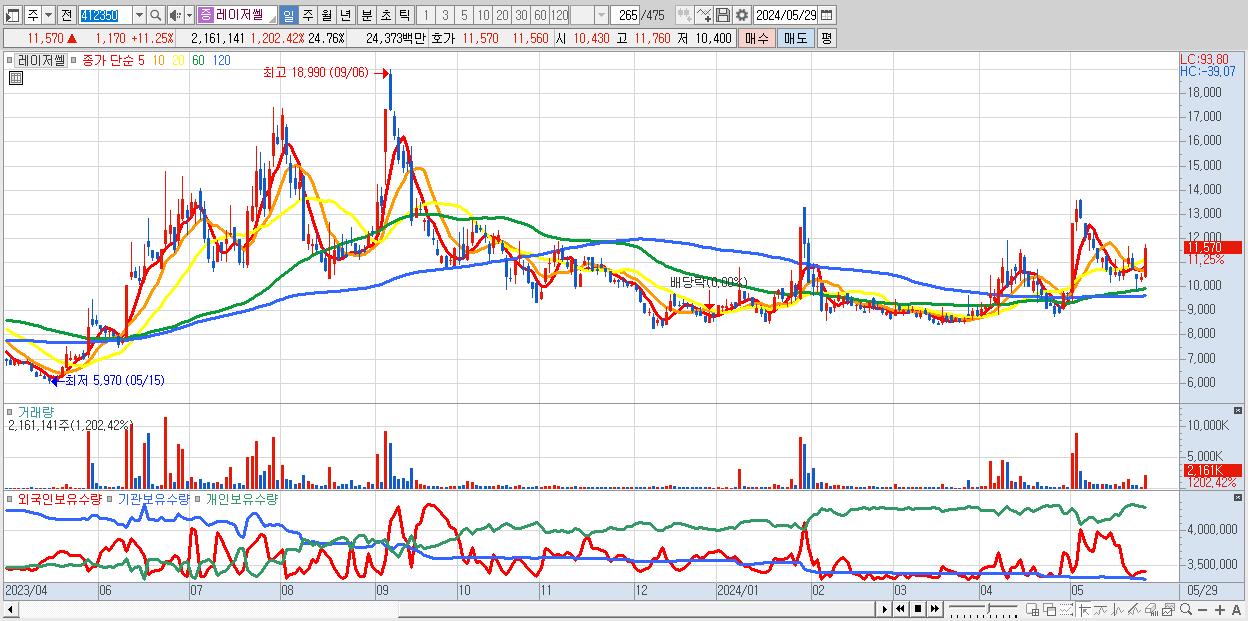This screenshot has width=1248, height=621.
Task: Click the 레이저쎌 chart title label
Action: (x=40, y=60)
